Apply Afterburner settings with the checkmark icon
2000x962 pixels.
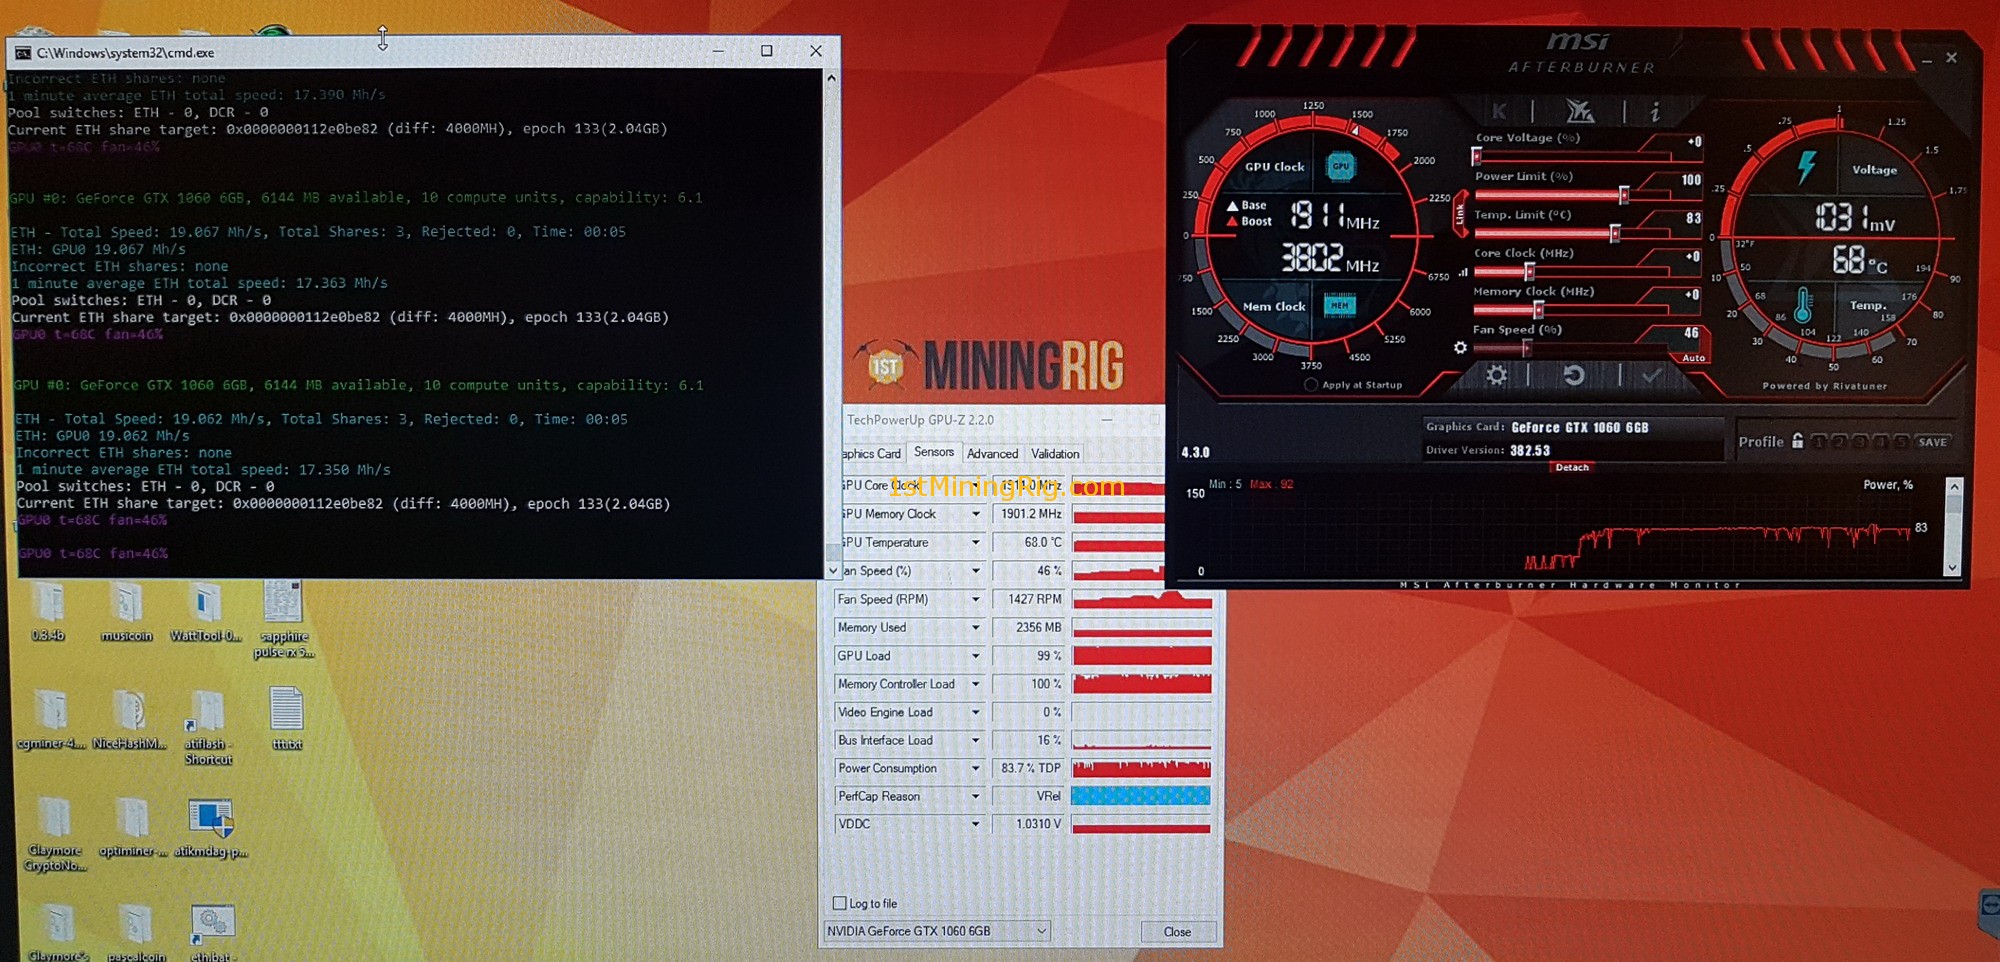click(1652, 375)
